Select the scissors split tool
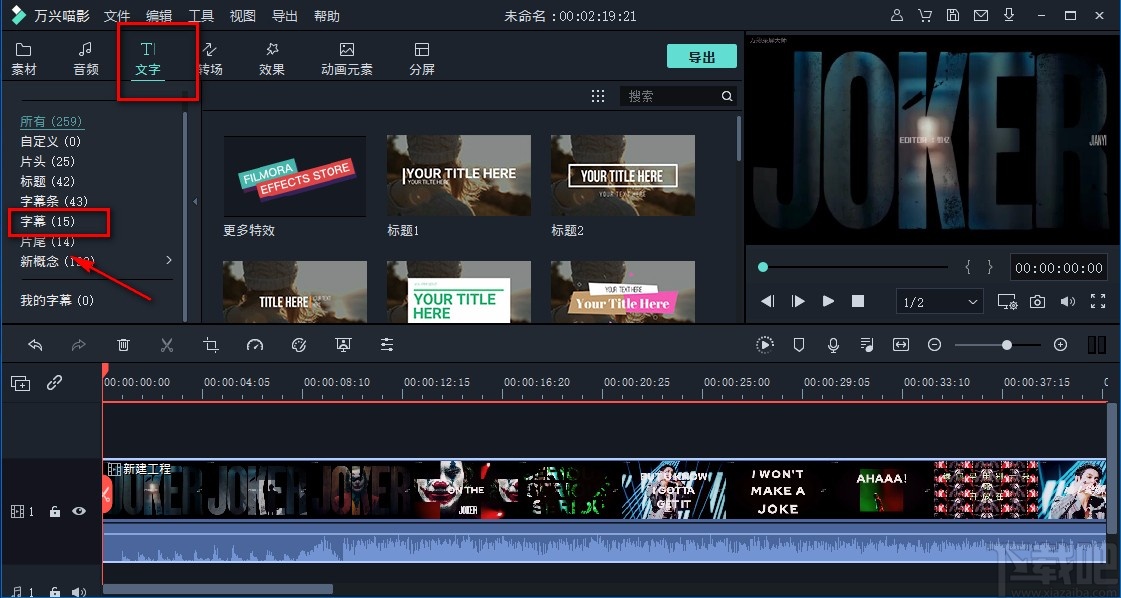This screenshot has height=598, width=1121. (167, 344)
